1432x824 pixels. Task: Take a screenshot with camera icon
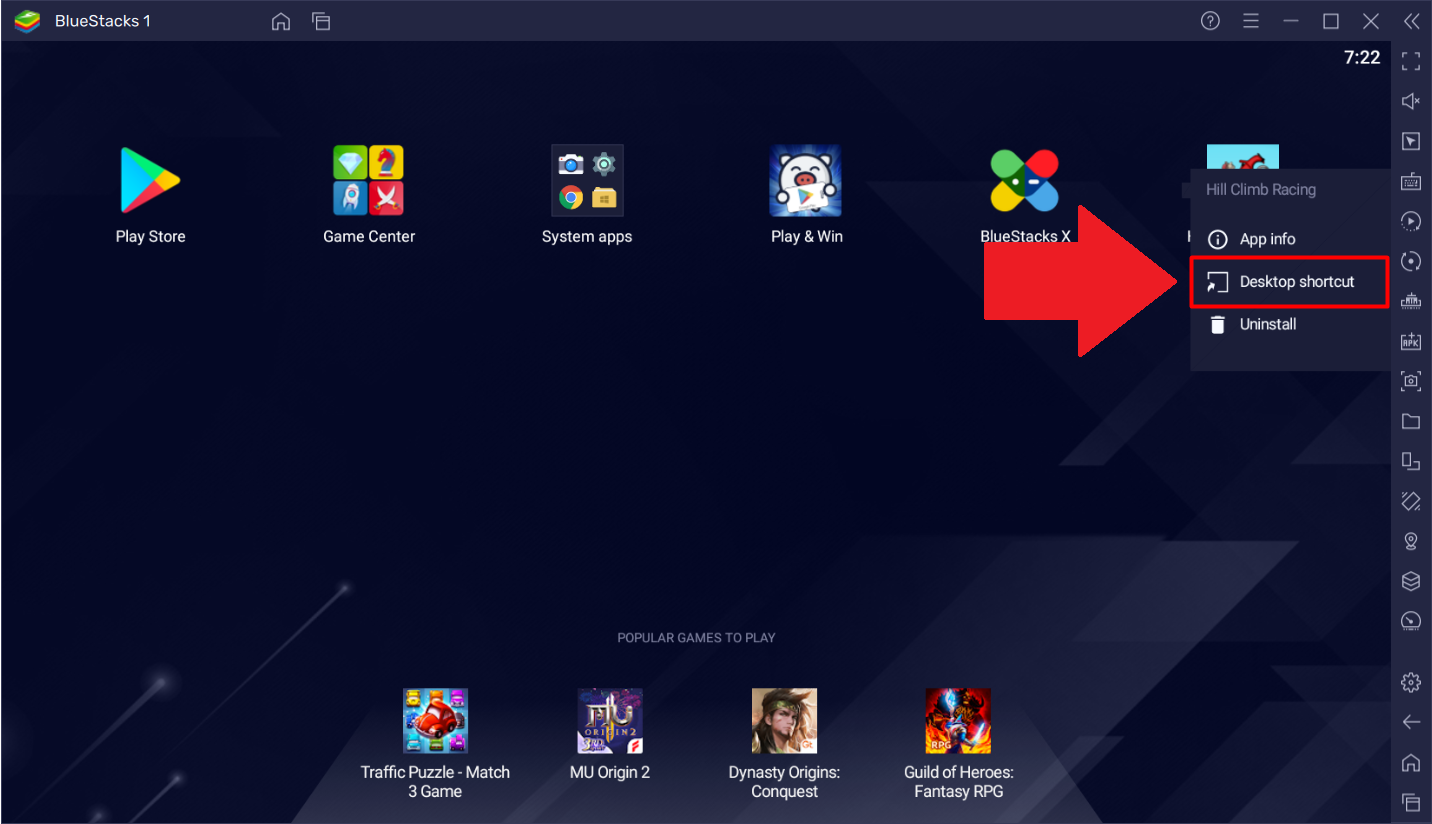pos(1411,381)
